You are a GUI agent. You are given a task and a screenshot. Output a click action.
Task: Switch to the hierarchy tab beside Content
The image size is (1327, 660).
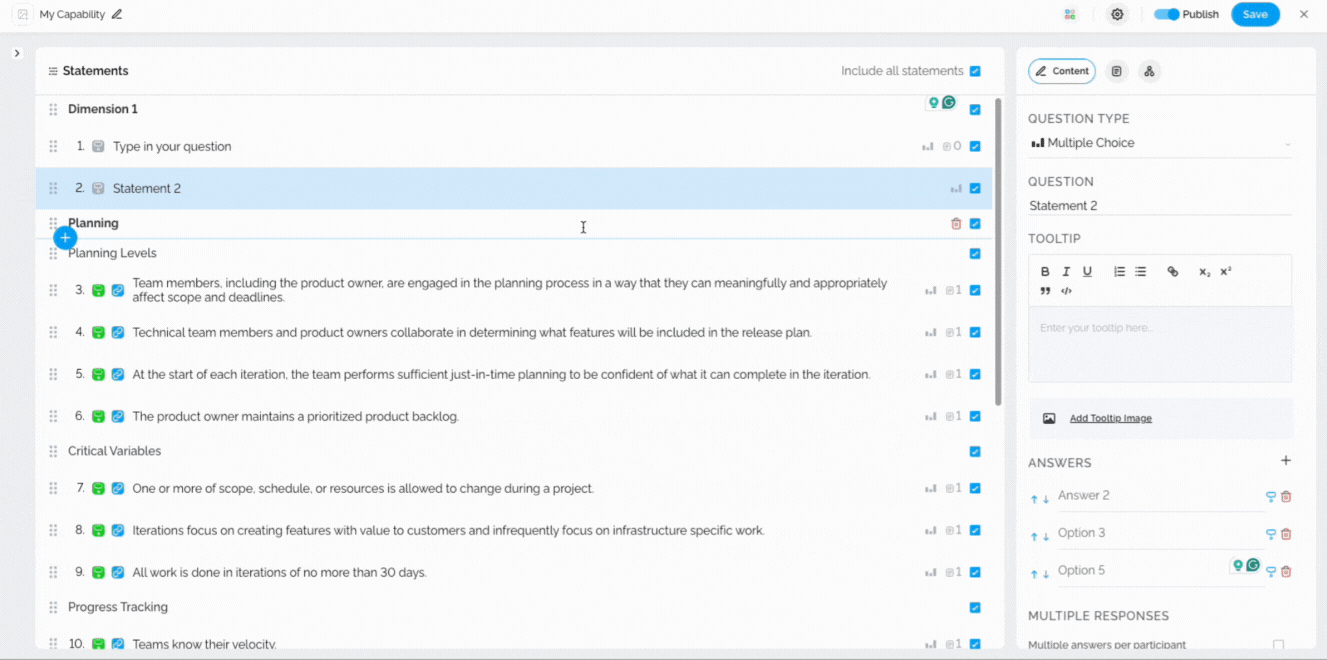[1149, 72]
